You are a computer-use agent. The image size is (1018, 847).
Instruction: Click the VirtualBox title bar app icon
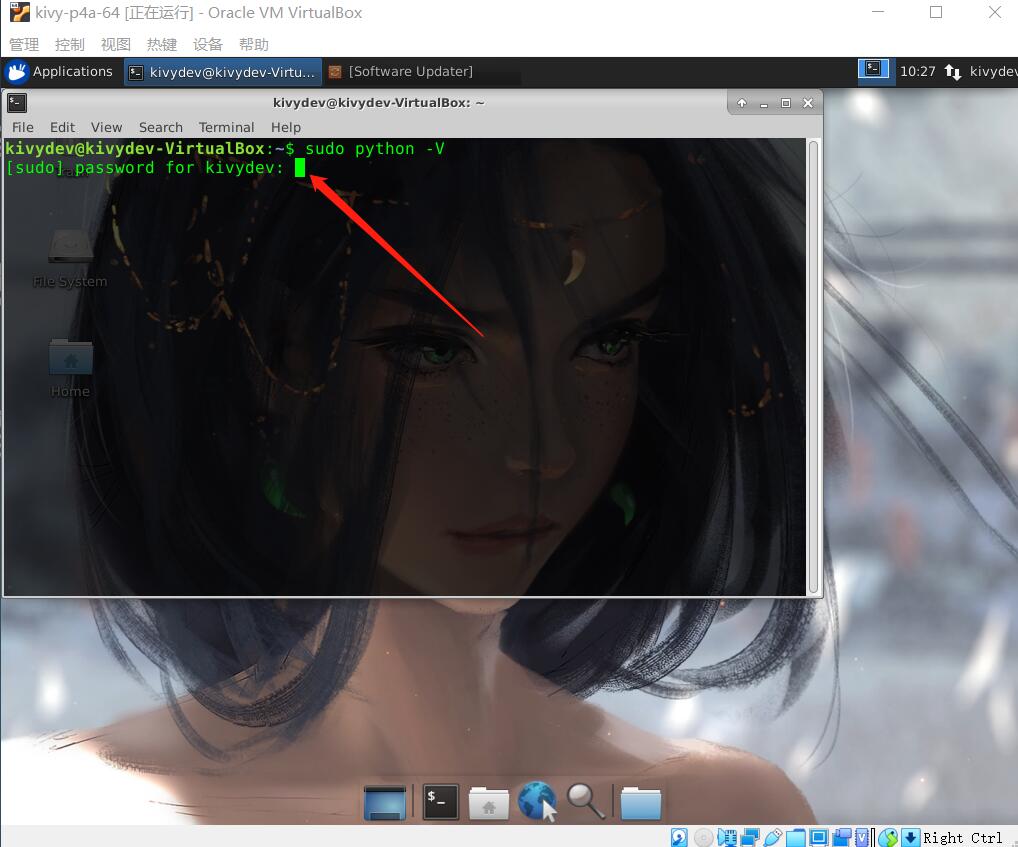[19, 12]
